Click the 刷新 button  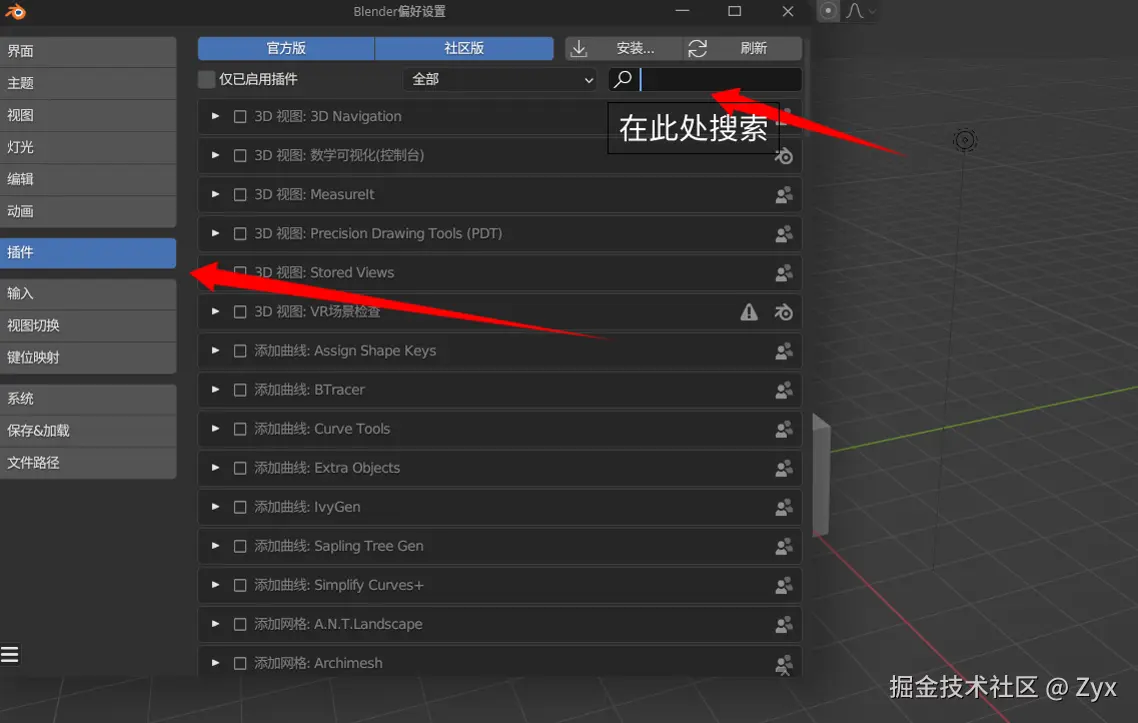[743, 49]
